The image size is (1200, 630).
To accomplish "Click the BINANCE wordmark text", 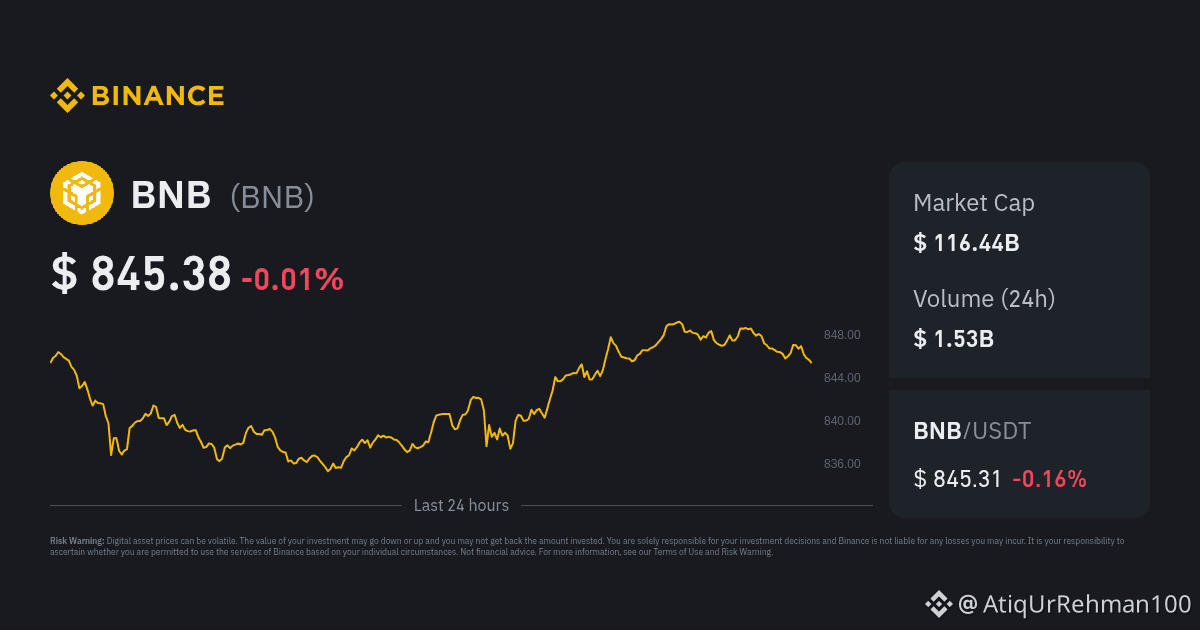I will pyautogui.click(x=158, y=96).
